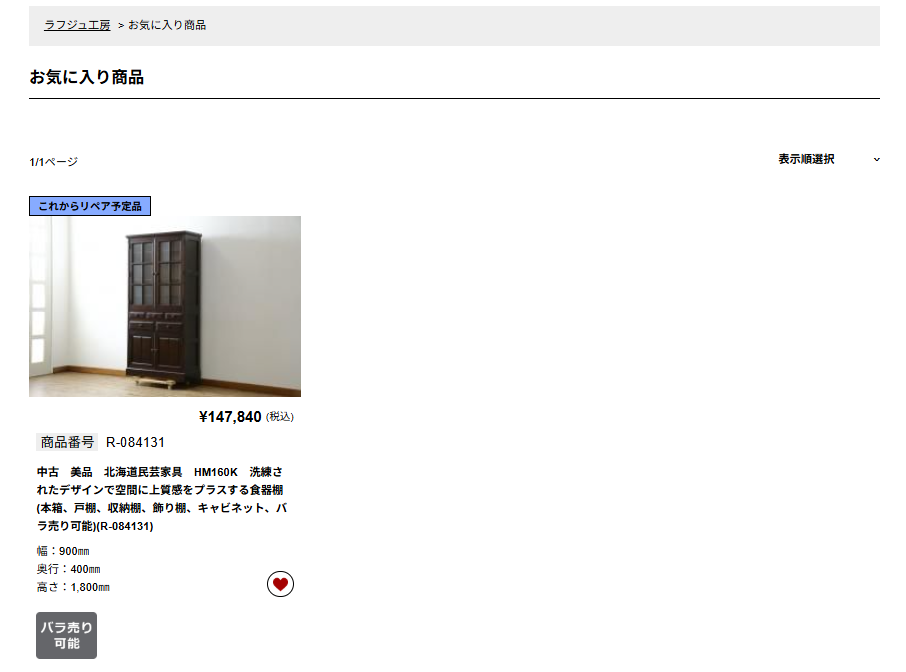The height and width of the screenshot is (672, 906).
Task: Click the (税込) tax-included label
Action: pyautogui.click(x=280, y=417)
